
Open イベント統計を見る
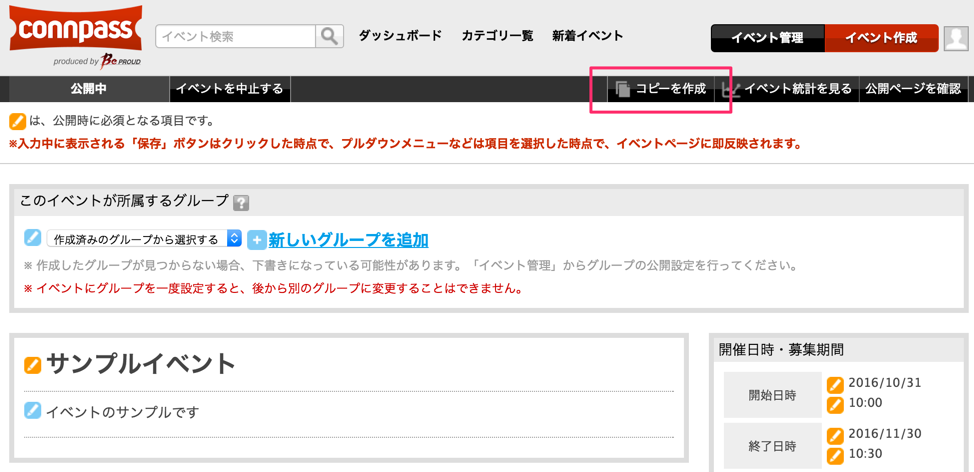788,89
